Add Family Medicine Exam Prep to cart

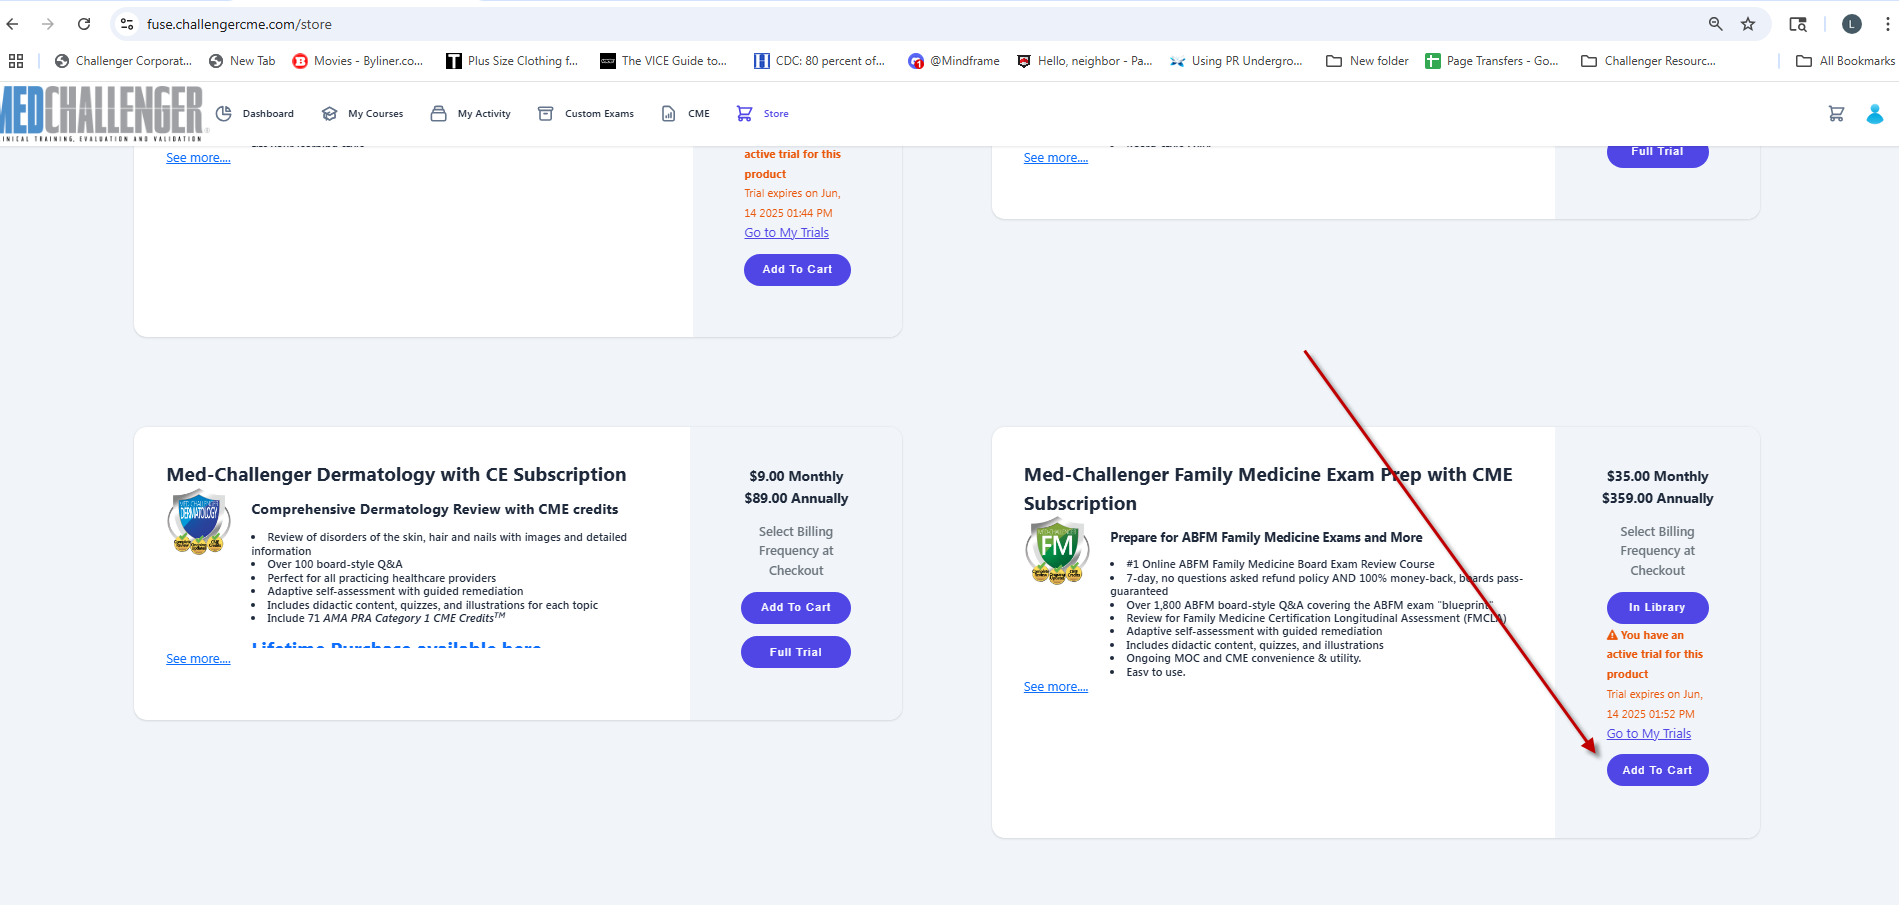[x=1657, y=770]
